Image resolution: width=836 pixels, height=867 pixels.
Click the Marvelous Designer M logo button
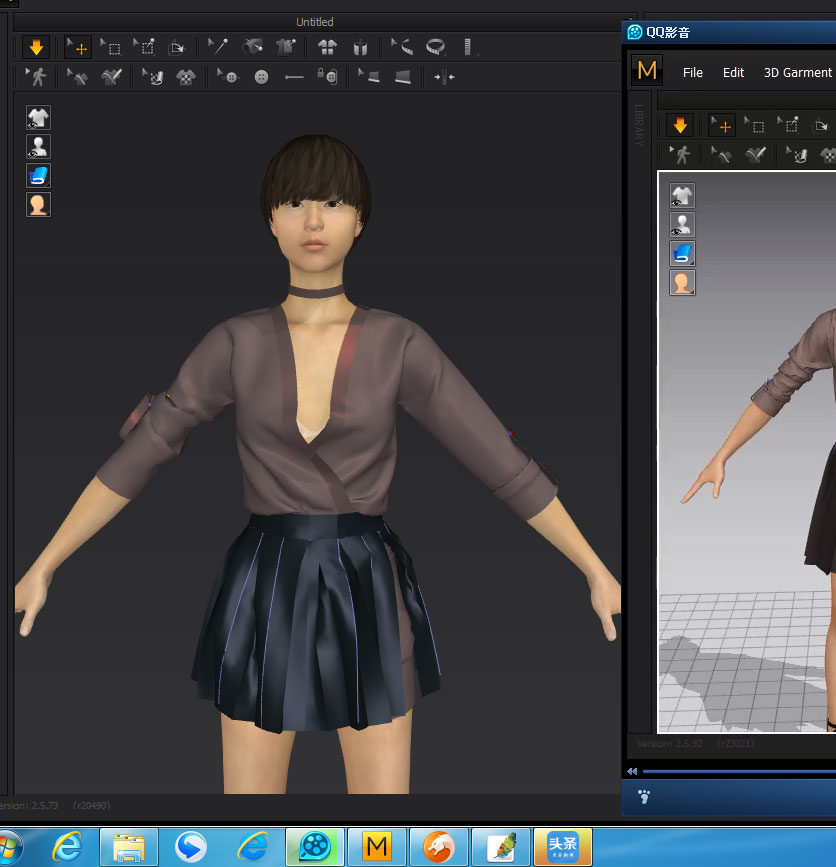pyautogui.click(x=647, y=71)
